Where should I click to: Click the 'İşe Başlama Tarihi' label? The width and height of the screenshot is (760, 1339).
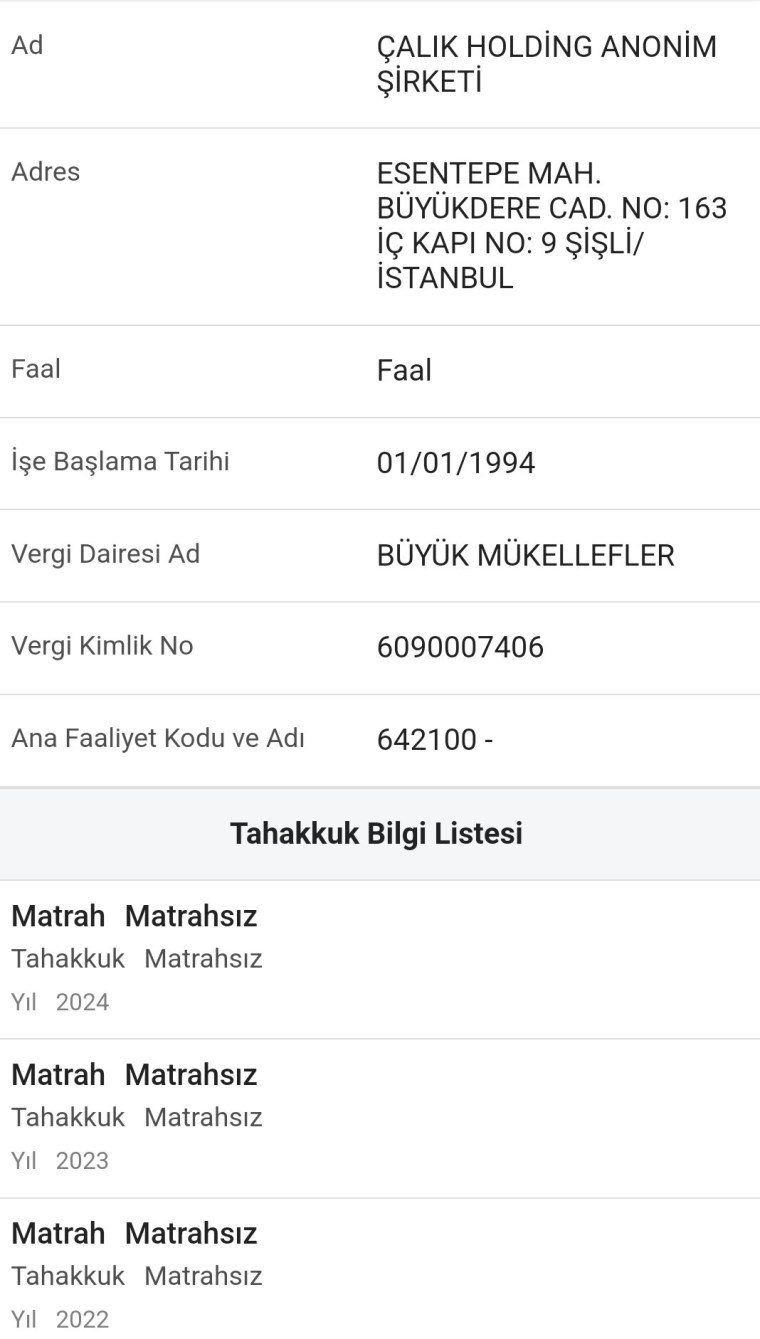pyautogui.click(x=120, y=462)
